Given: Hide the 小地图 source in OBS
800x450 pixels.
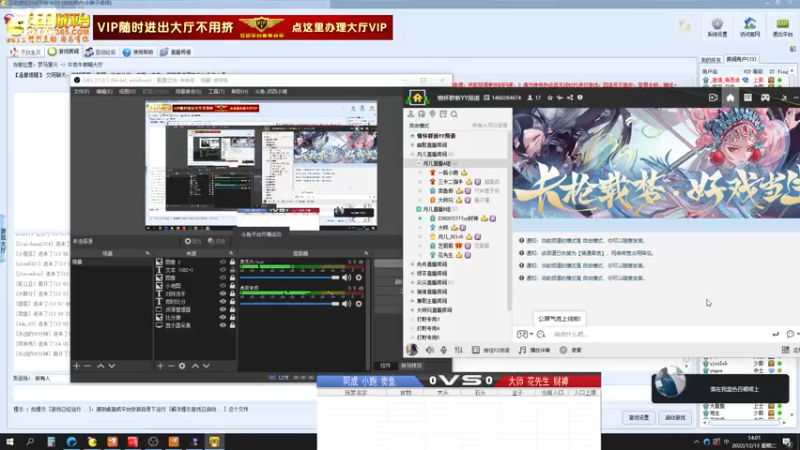Looking at the screenshot, I should pyautogui.click(x=222, y=286).
